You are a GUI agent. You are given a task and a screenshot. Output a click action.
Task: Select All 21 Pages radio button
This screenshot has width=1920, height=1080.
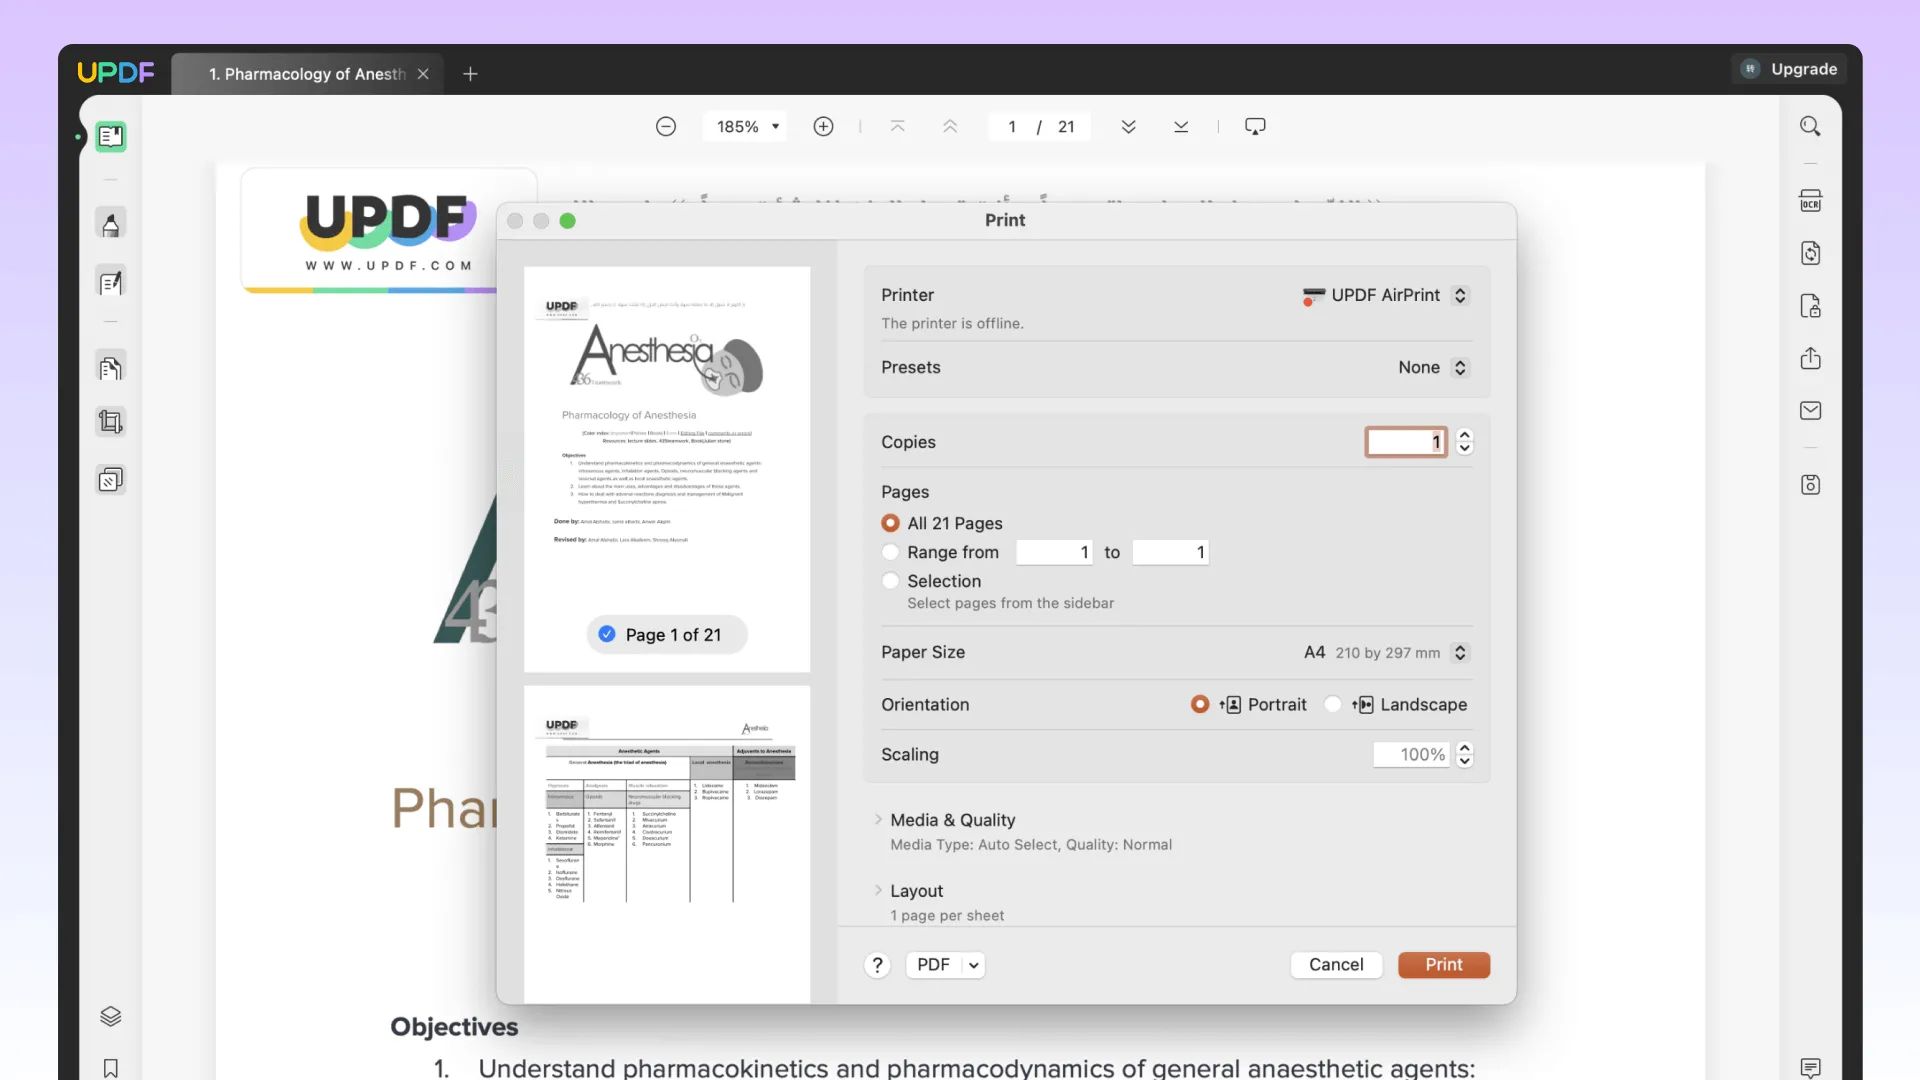point(889,524)
